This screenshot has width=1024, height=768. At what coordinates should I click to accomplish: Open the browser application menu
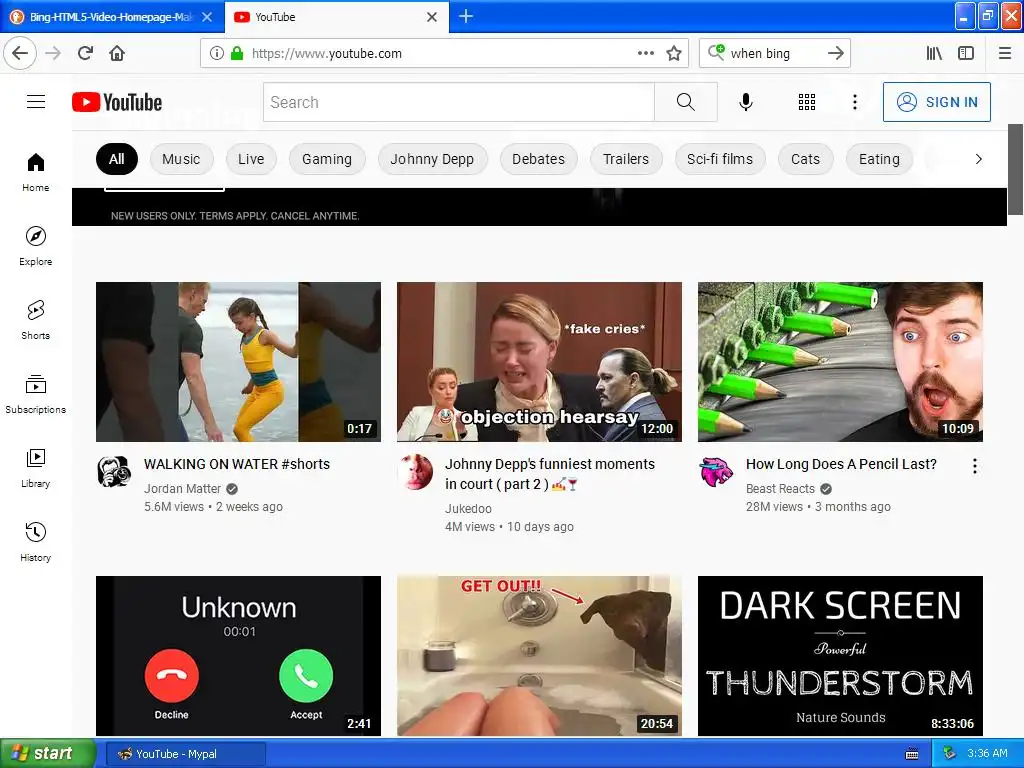[1005, 54]
